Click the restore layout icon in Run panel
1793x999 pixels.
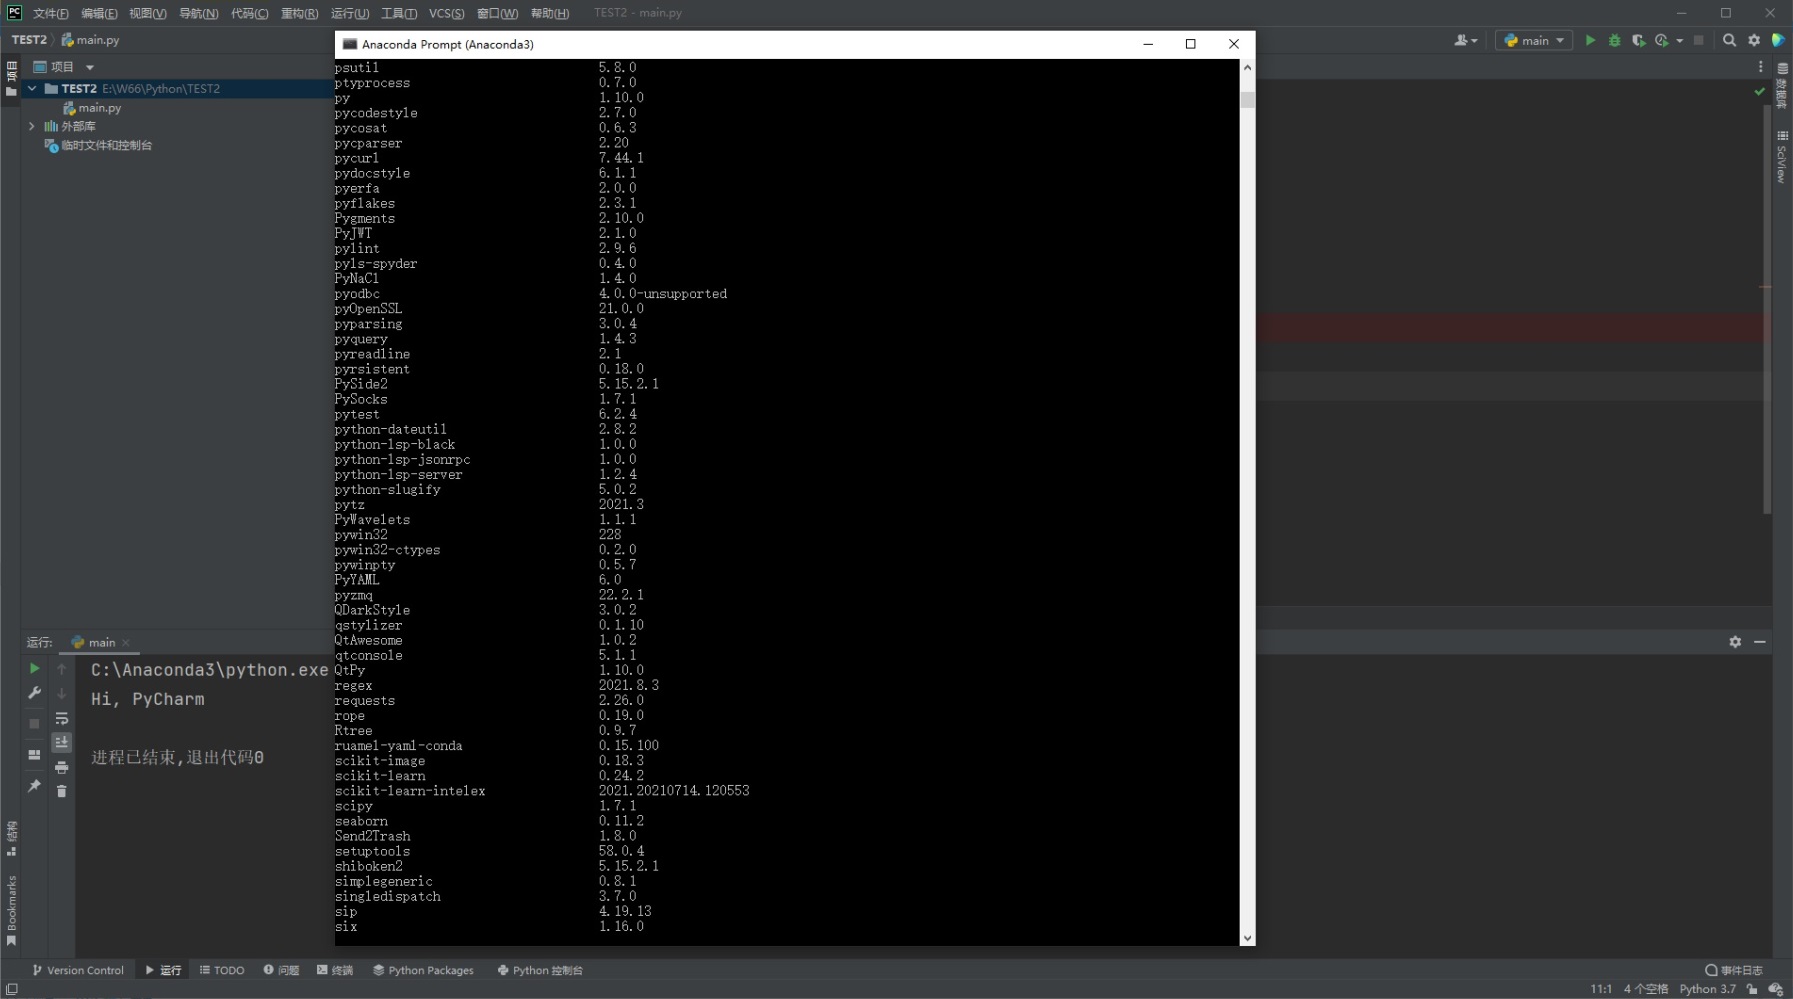(x=34, y=755)
